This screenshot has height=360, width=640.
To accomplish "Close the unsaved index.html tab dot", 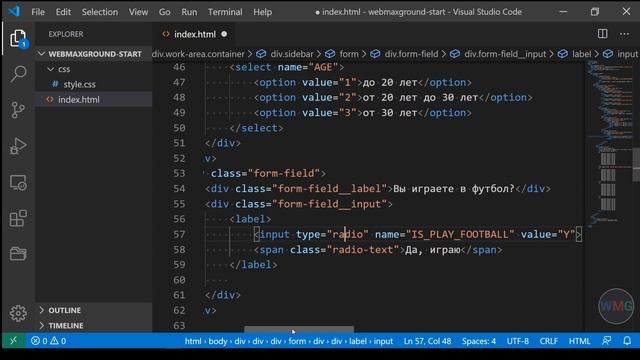I will coord(224,34).
